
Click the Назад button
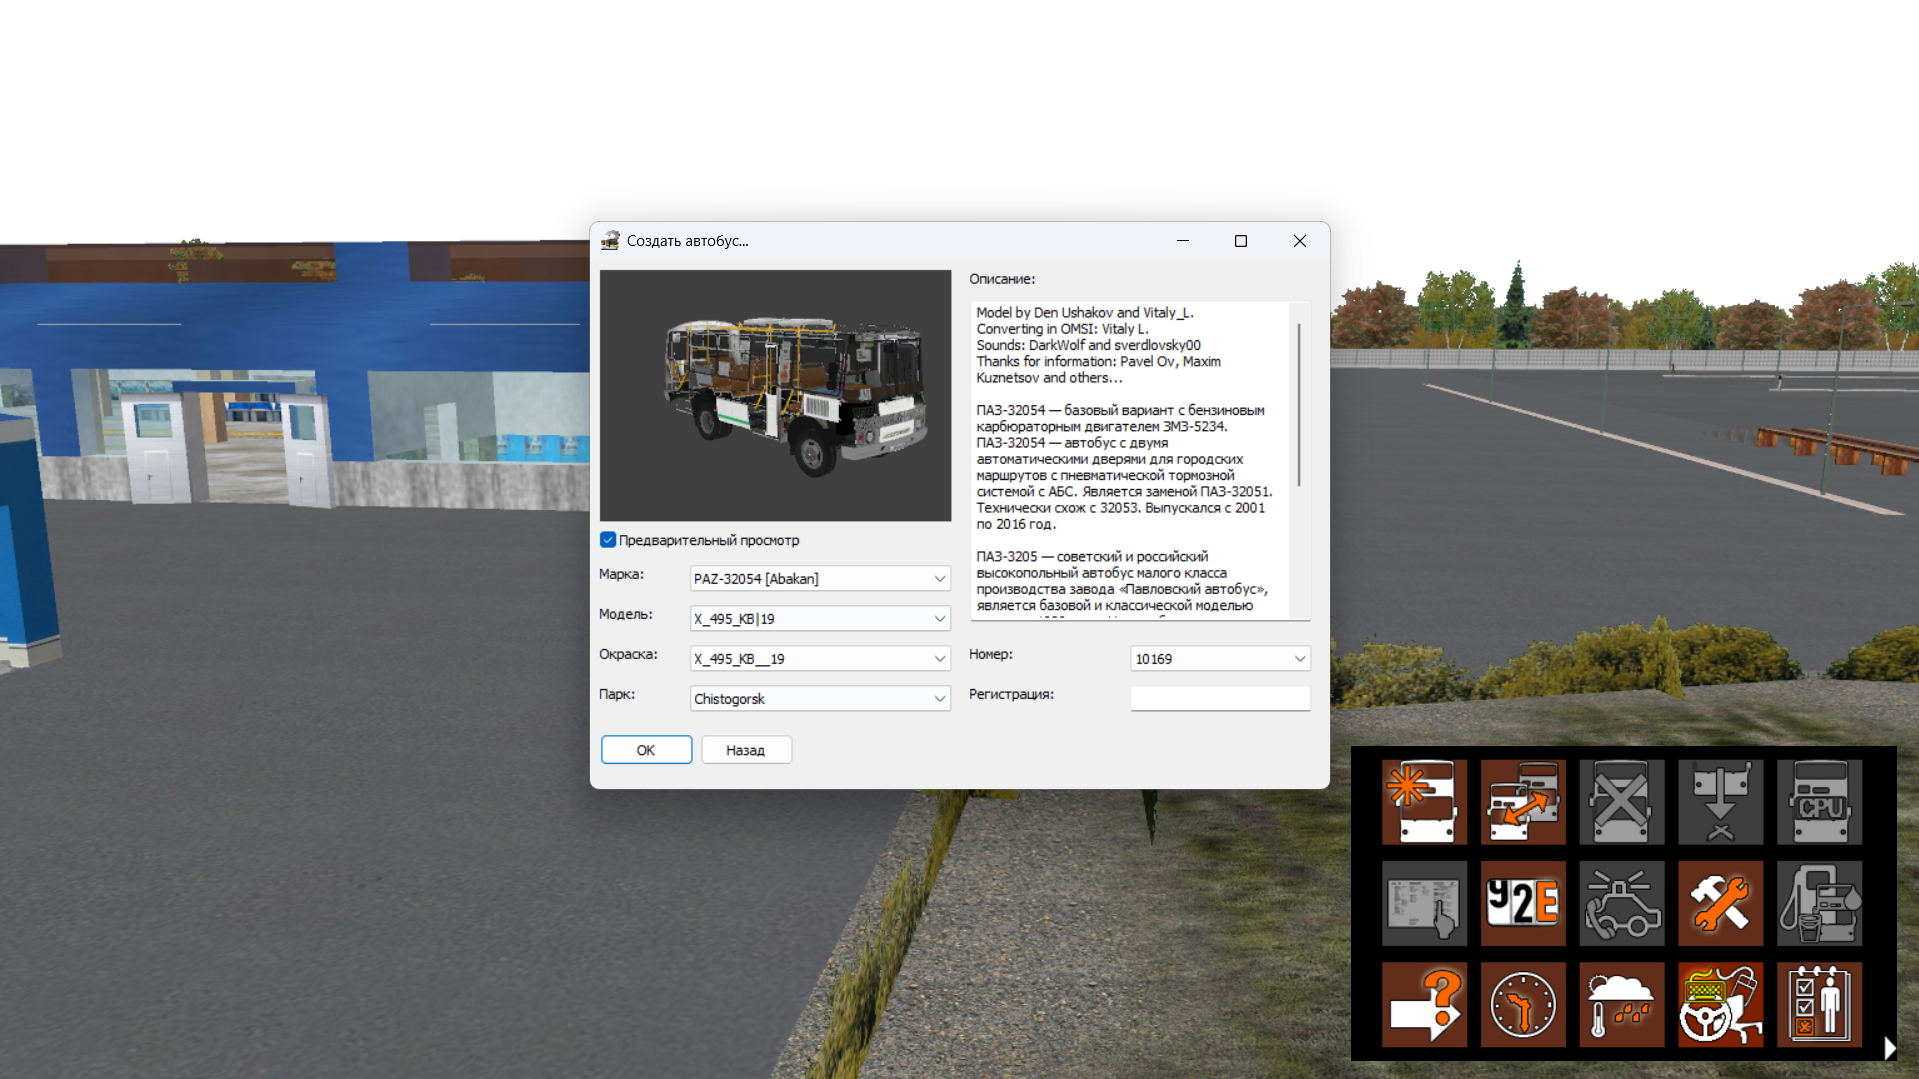(x=746, y=750)
